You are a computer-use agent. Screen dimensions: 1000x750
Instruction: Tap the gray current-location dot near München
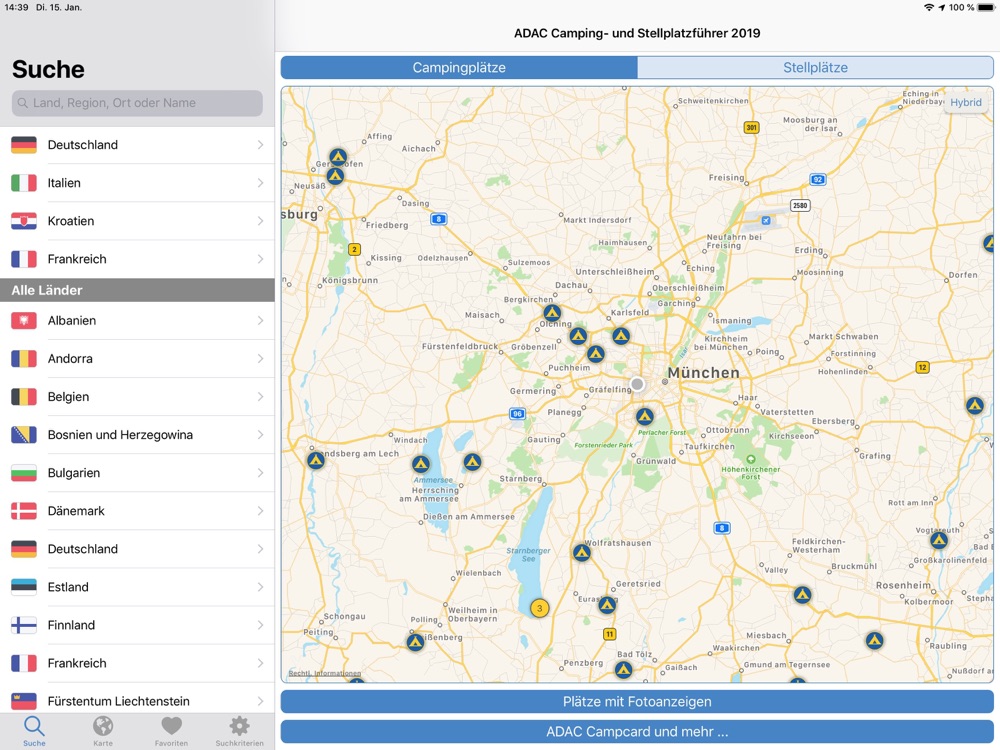(x=637, y=384)
